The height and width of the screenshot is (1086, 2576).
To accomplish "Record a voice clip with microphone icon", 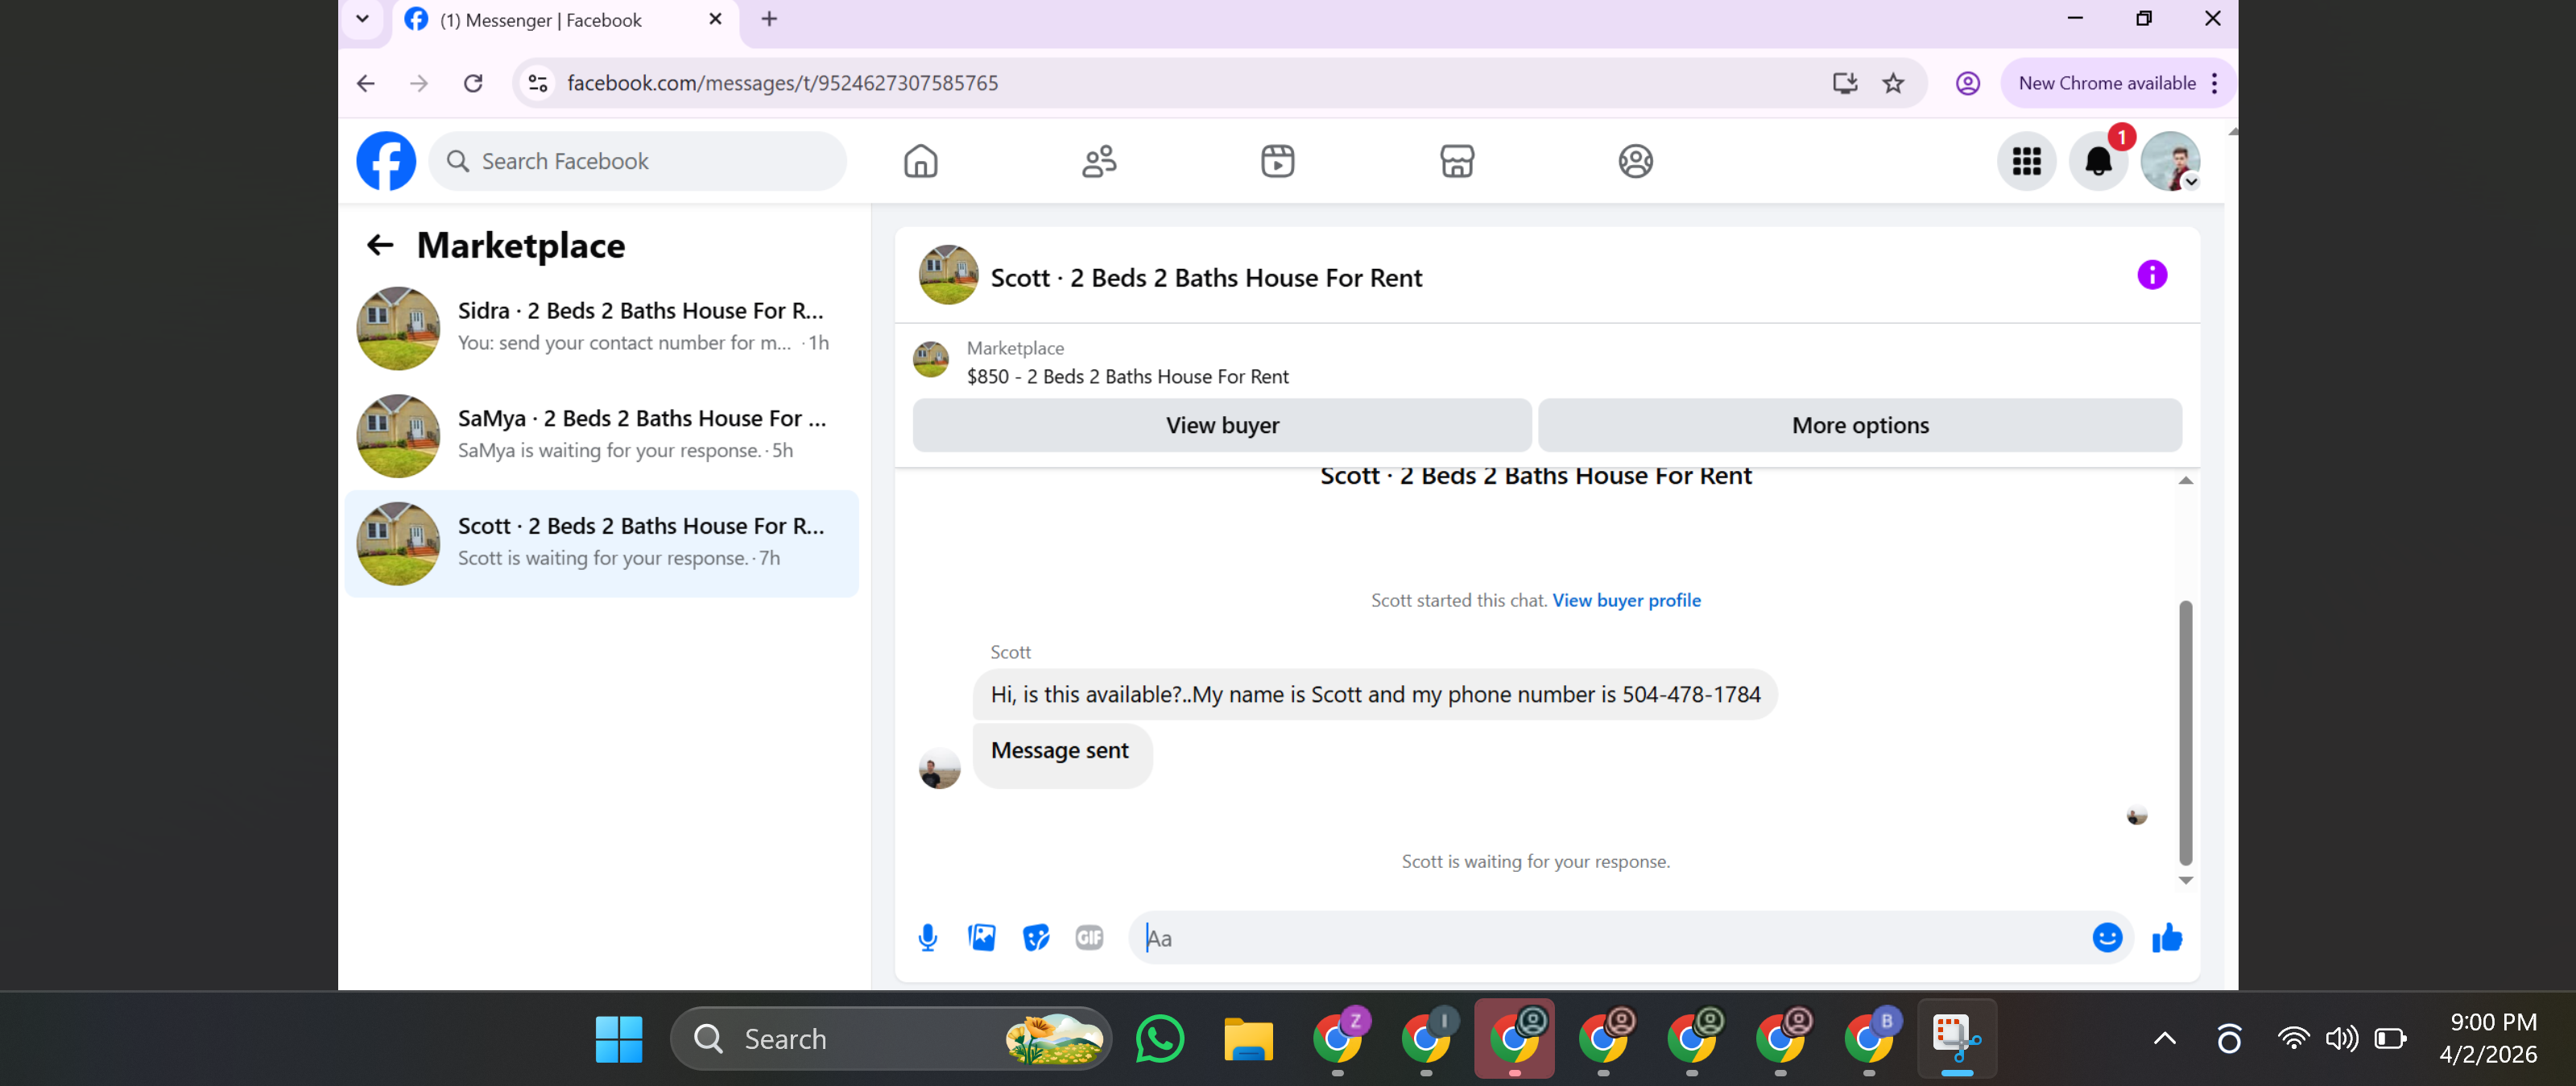I will (x=927, y=938).
